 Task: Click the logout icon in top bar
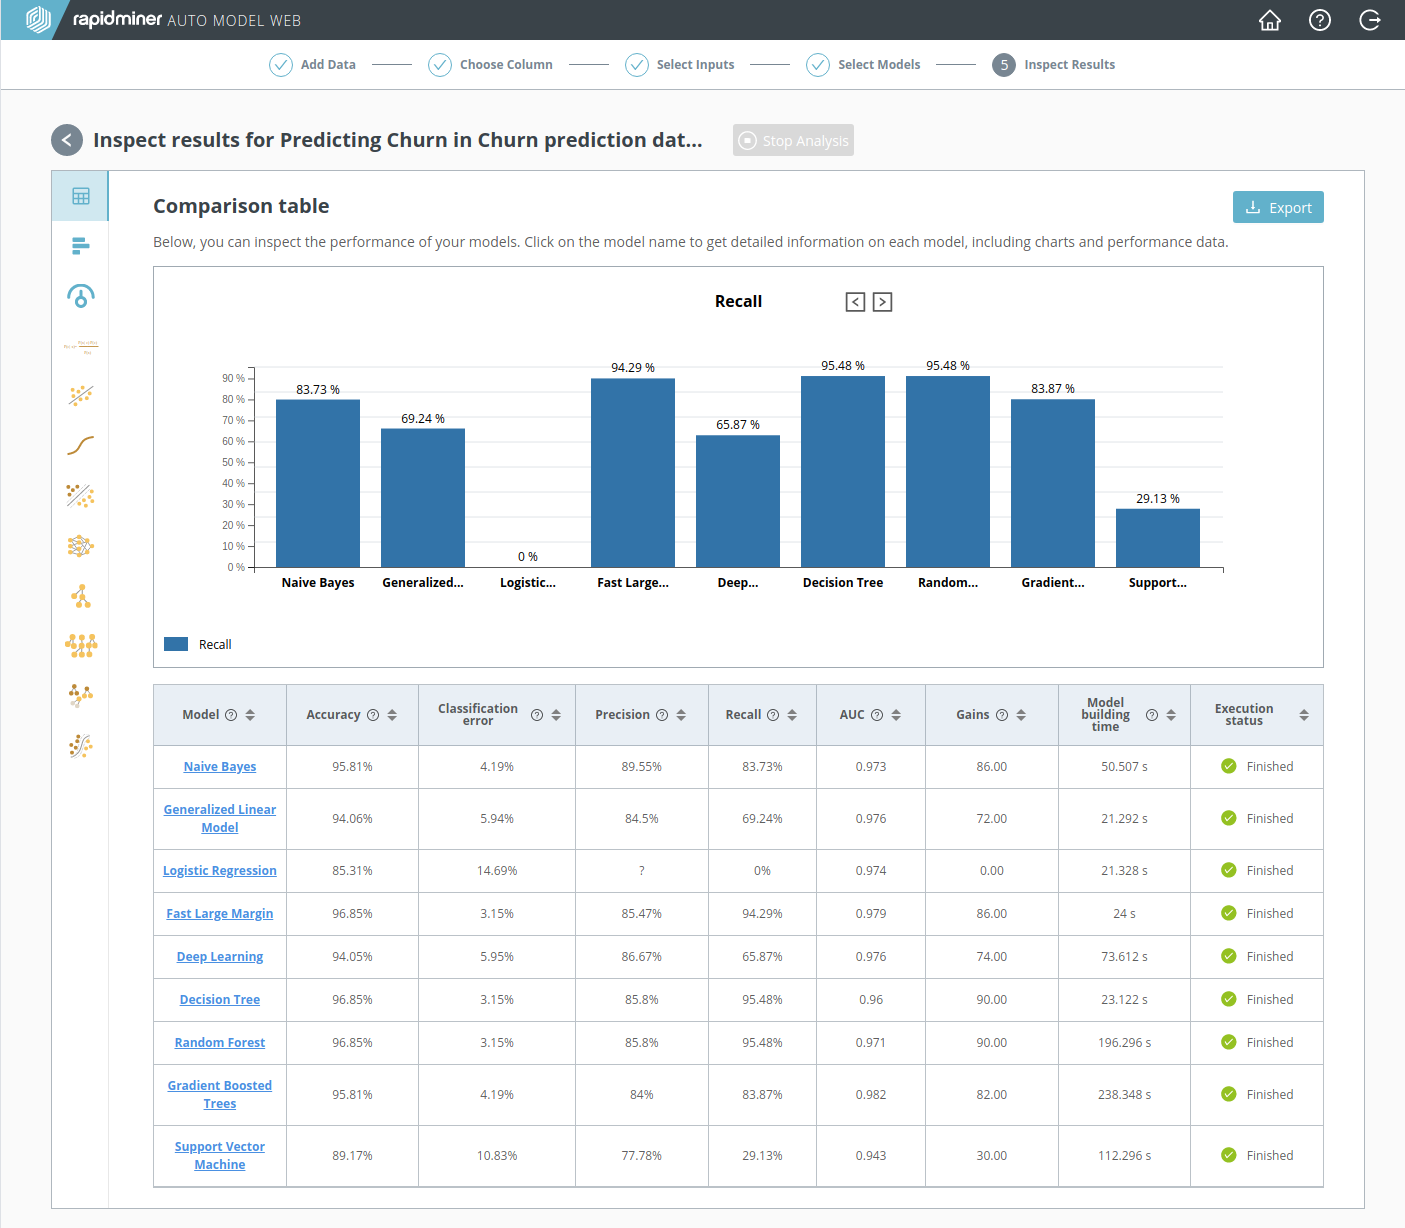pyautogui.click(x=1370, y=20)
